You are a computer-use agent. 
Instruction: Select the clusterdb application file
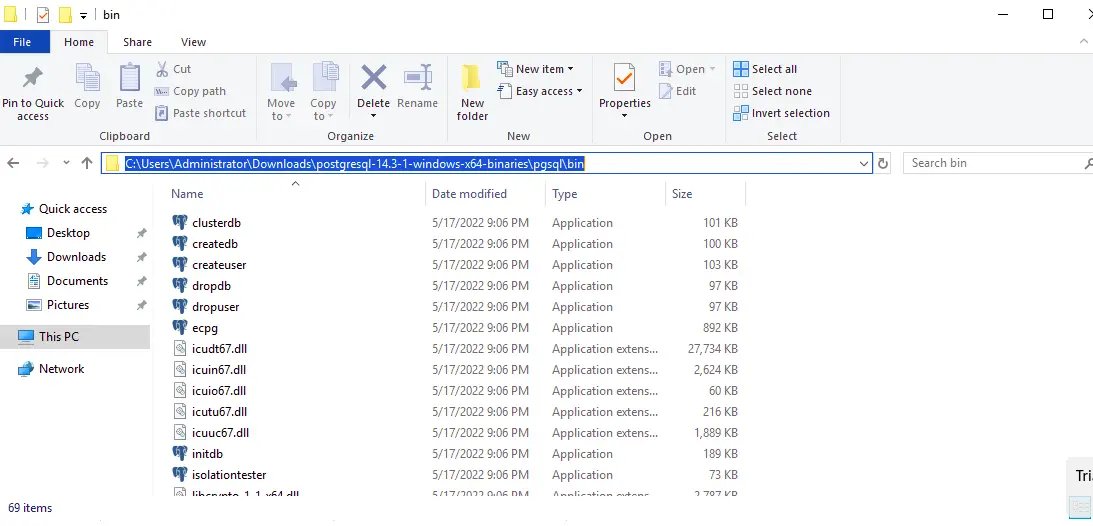pos(216,223)
